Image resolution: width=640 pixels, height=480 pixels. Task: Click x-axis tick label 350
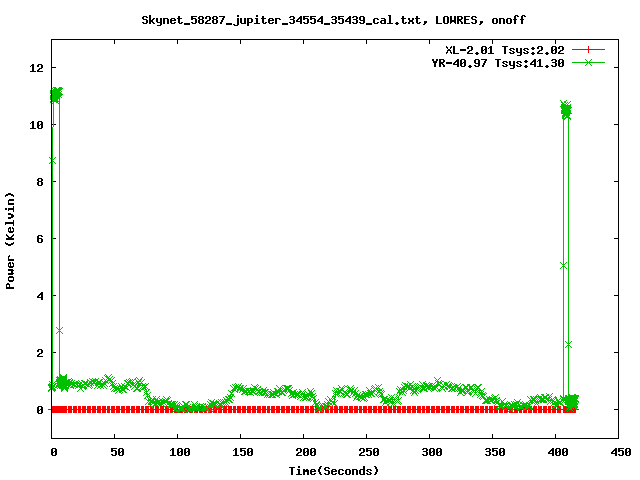point(495,452)
